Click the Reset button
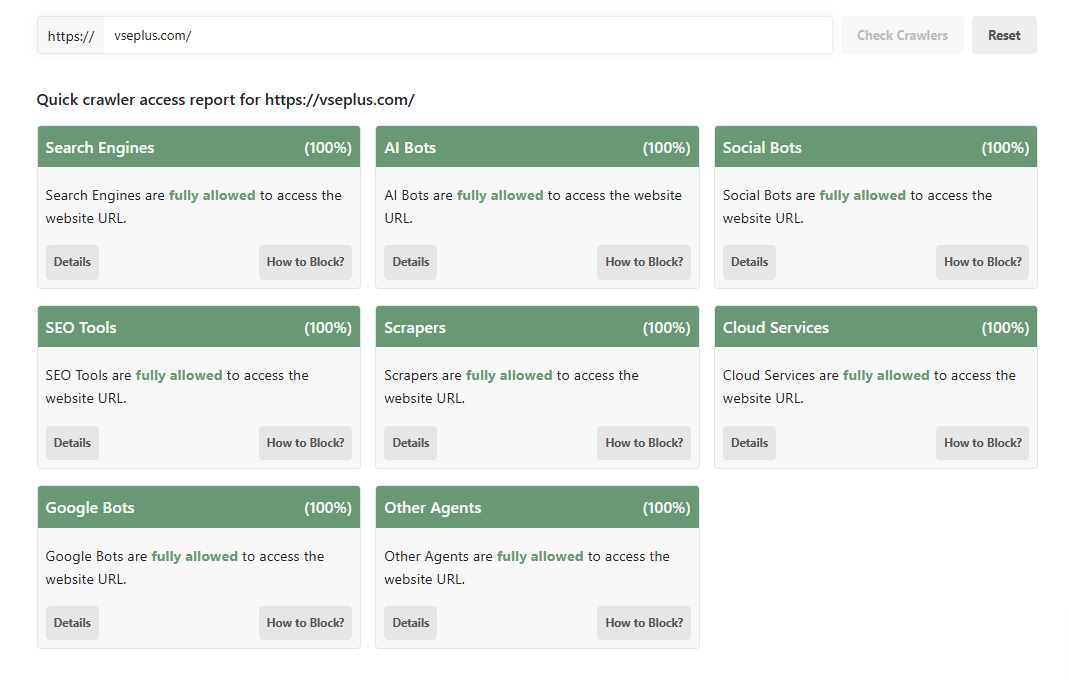Viewport: 1068px width, 679px height. tap(1004, 35)
